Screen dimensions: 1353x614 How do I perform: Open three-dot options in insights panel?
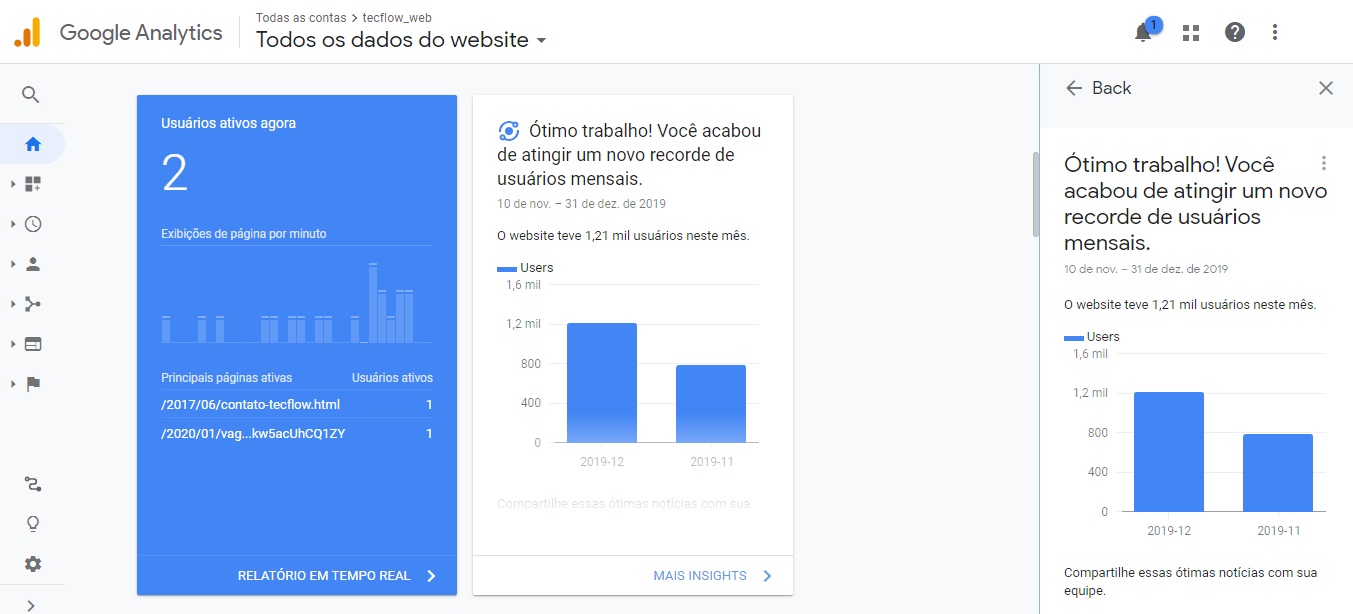(x=1324, y=163)
